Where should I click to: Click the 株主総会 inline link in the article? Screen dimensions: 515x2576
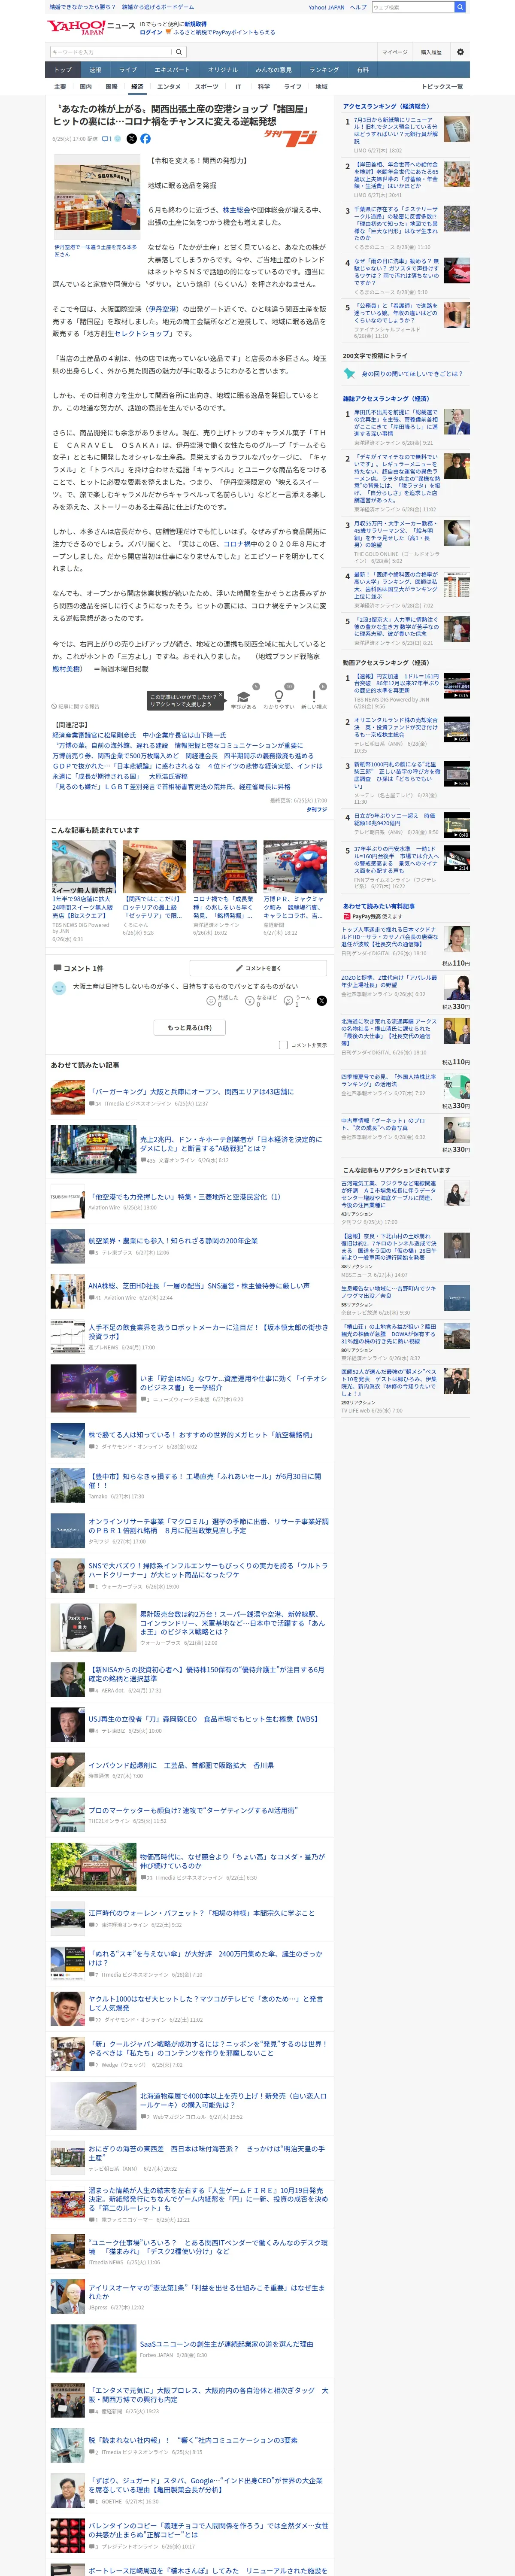coord(236,210)
